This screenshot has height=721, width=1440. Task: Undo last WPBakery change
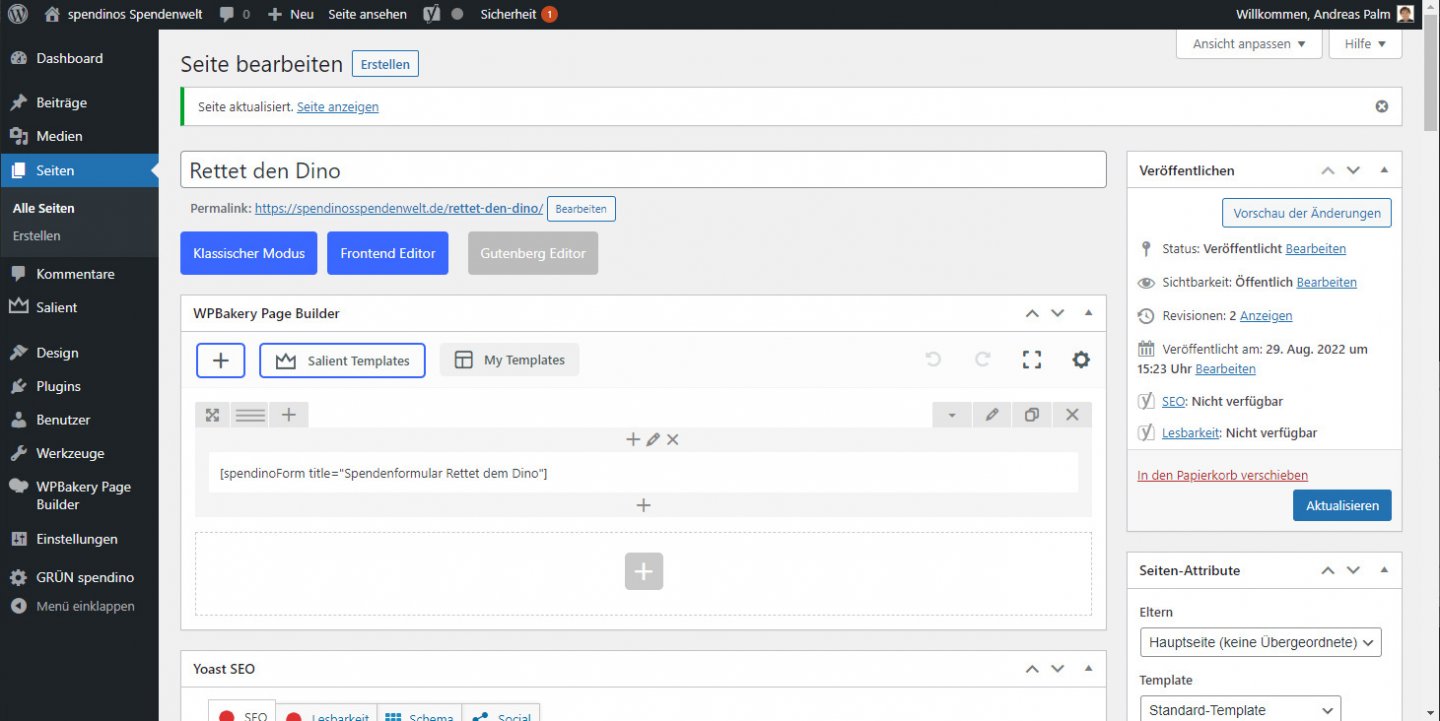click(x=933, y=360)
